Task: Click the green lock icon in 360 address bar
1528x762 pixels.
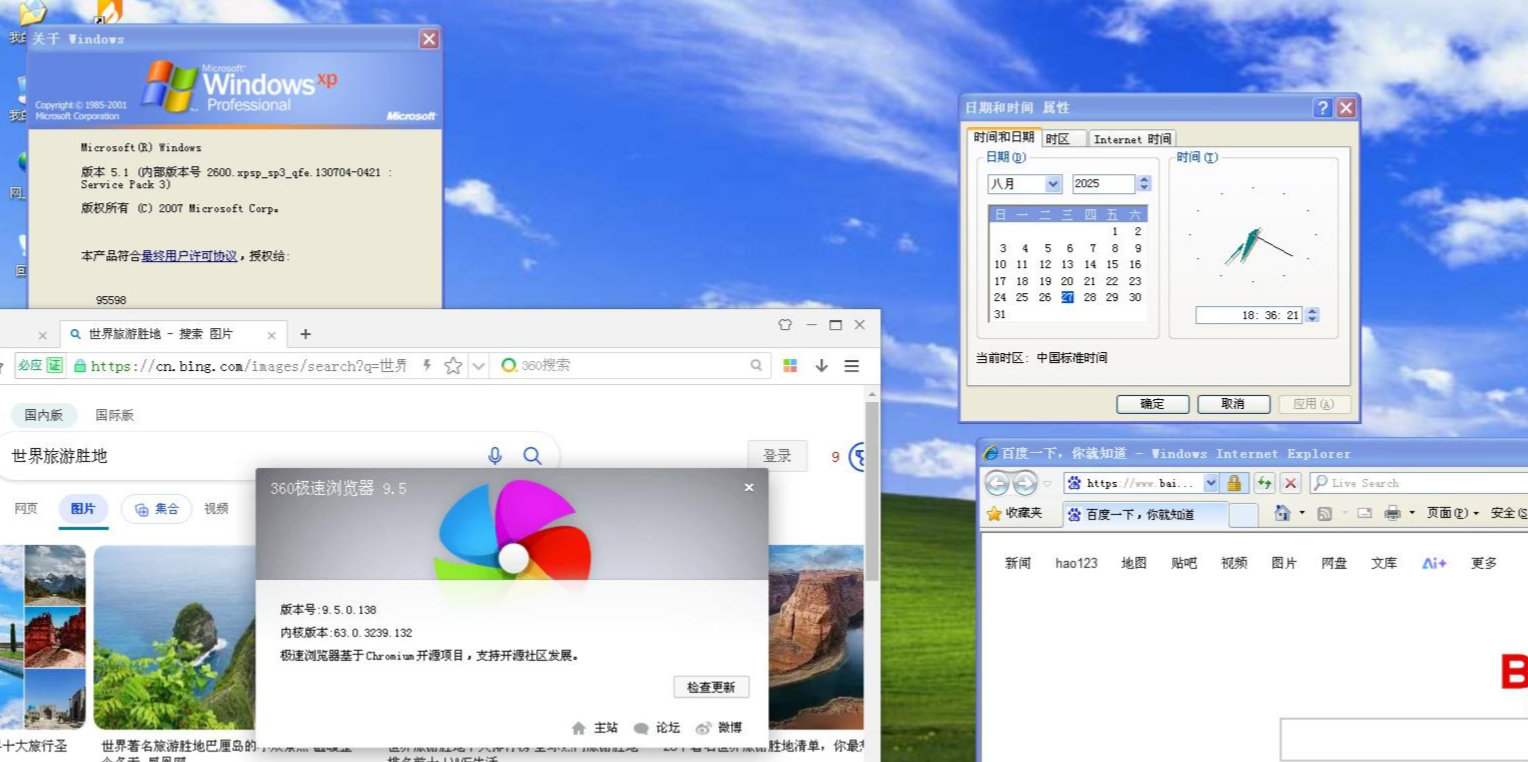Action: [x=80, y=366]
